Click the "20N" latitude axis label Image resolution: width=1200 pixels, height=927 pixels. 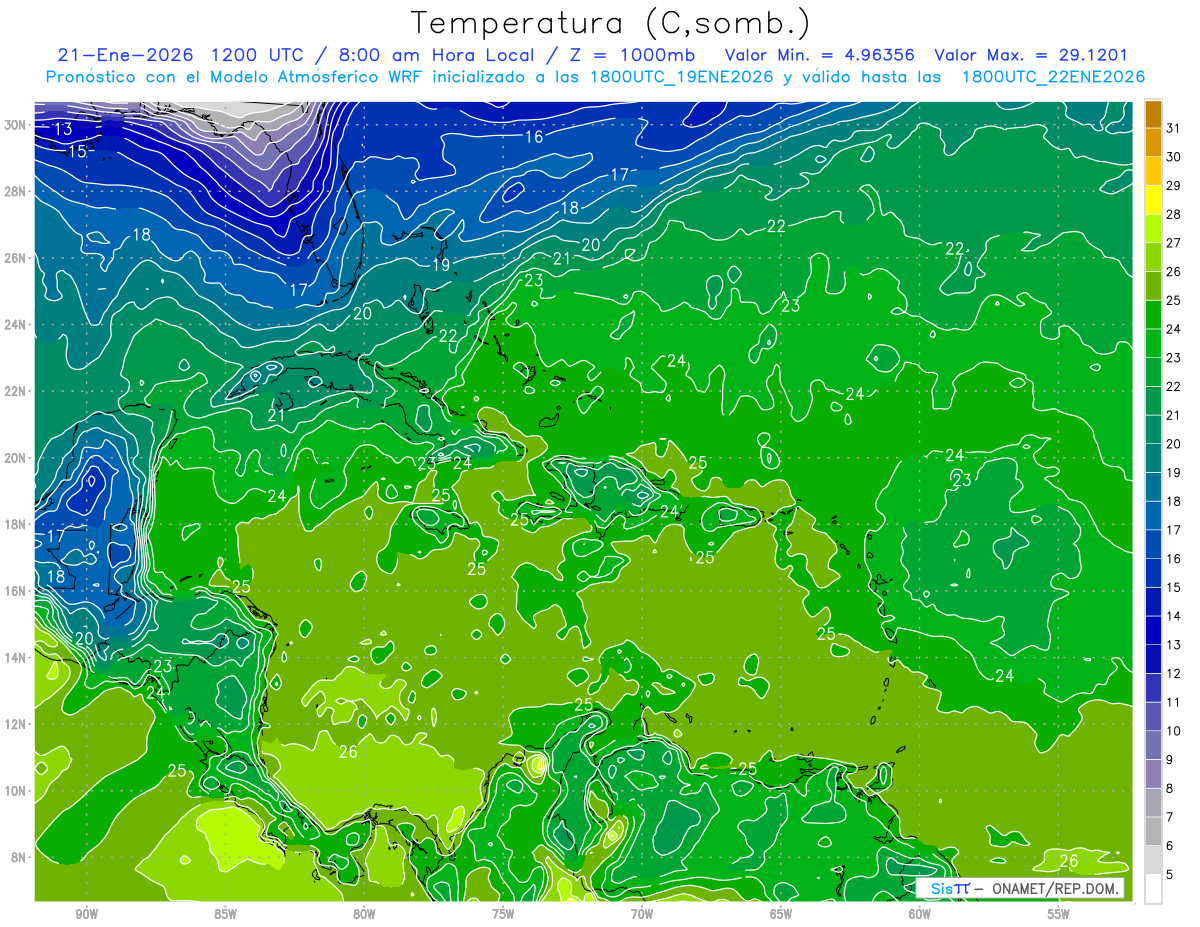(16, 457)
